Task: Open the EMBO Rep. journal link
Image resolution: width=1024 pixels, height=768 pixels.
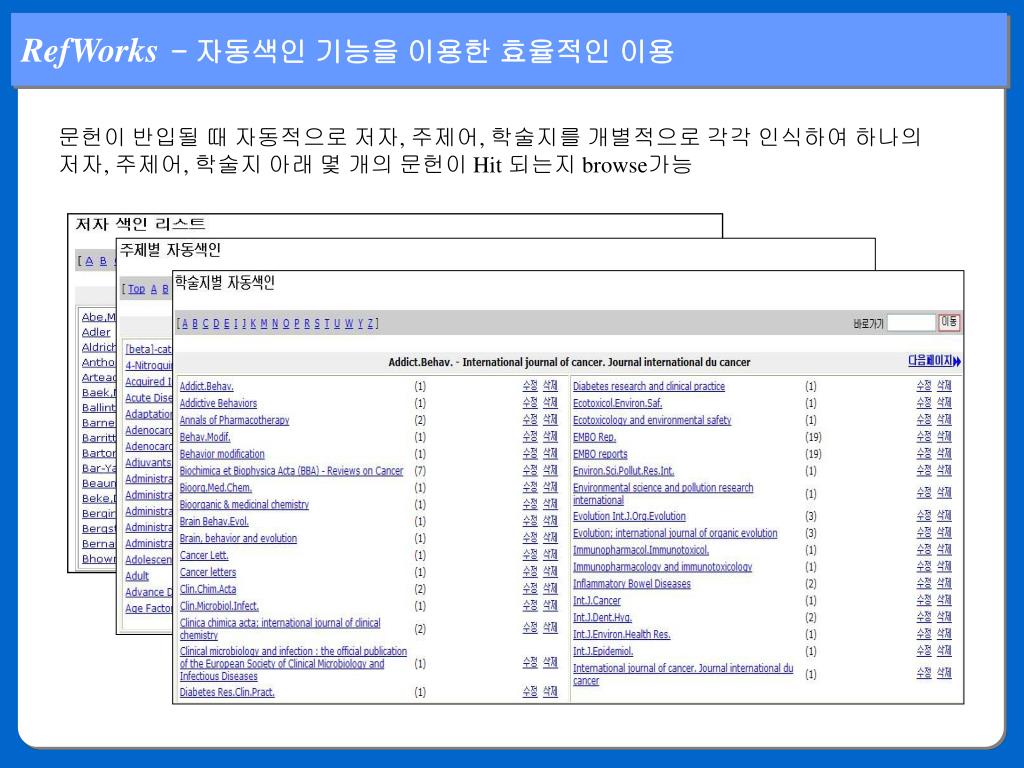Action: [x=594, y=438]
